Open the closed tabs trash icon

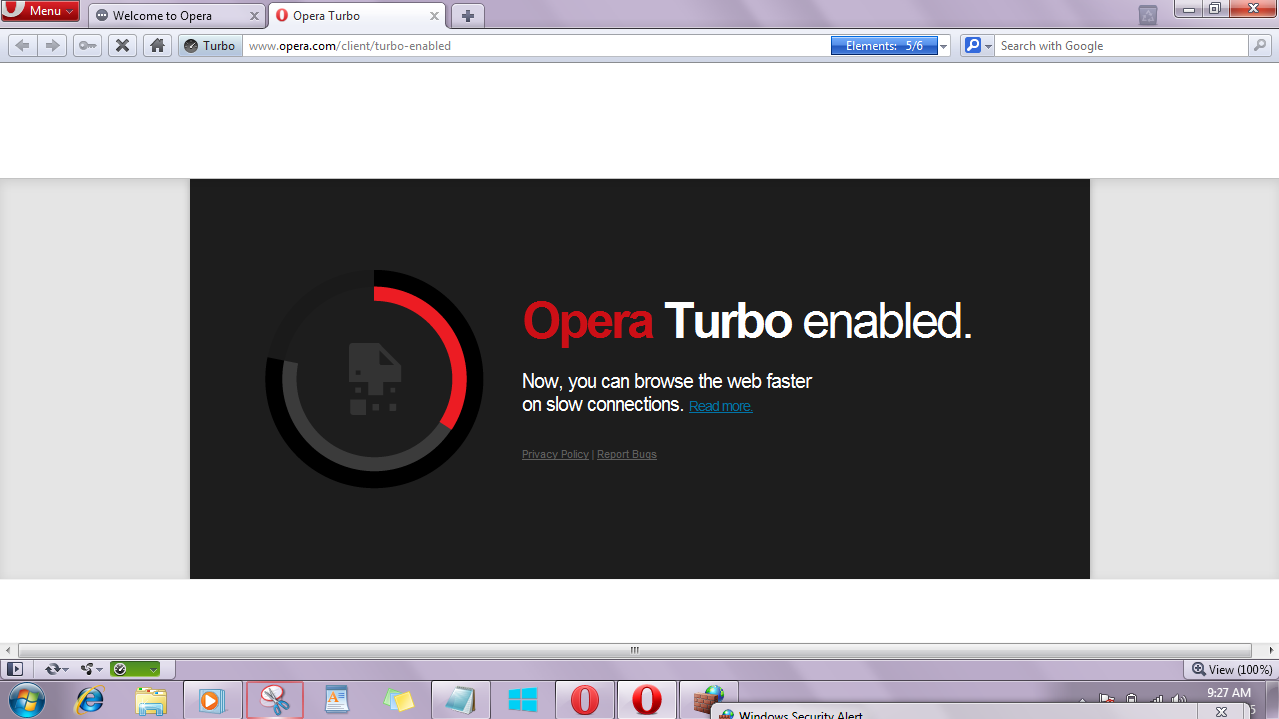click(1148, 14)
